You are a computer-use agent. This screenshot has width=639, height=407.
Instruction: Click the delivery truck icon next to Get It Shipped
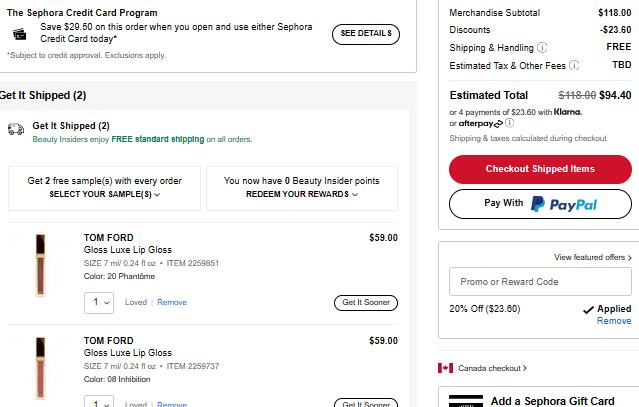[x=16, y=129]
